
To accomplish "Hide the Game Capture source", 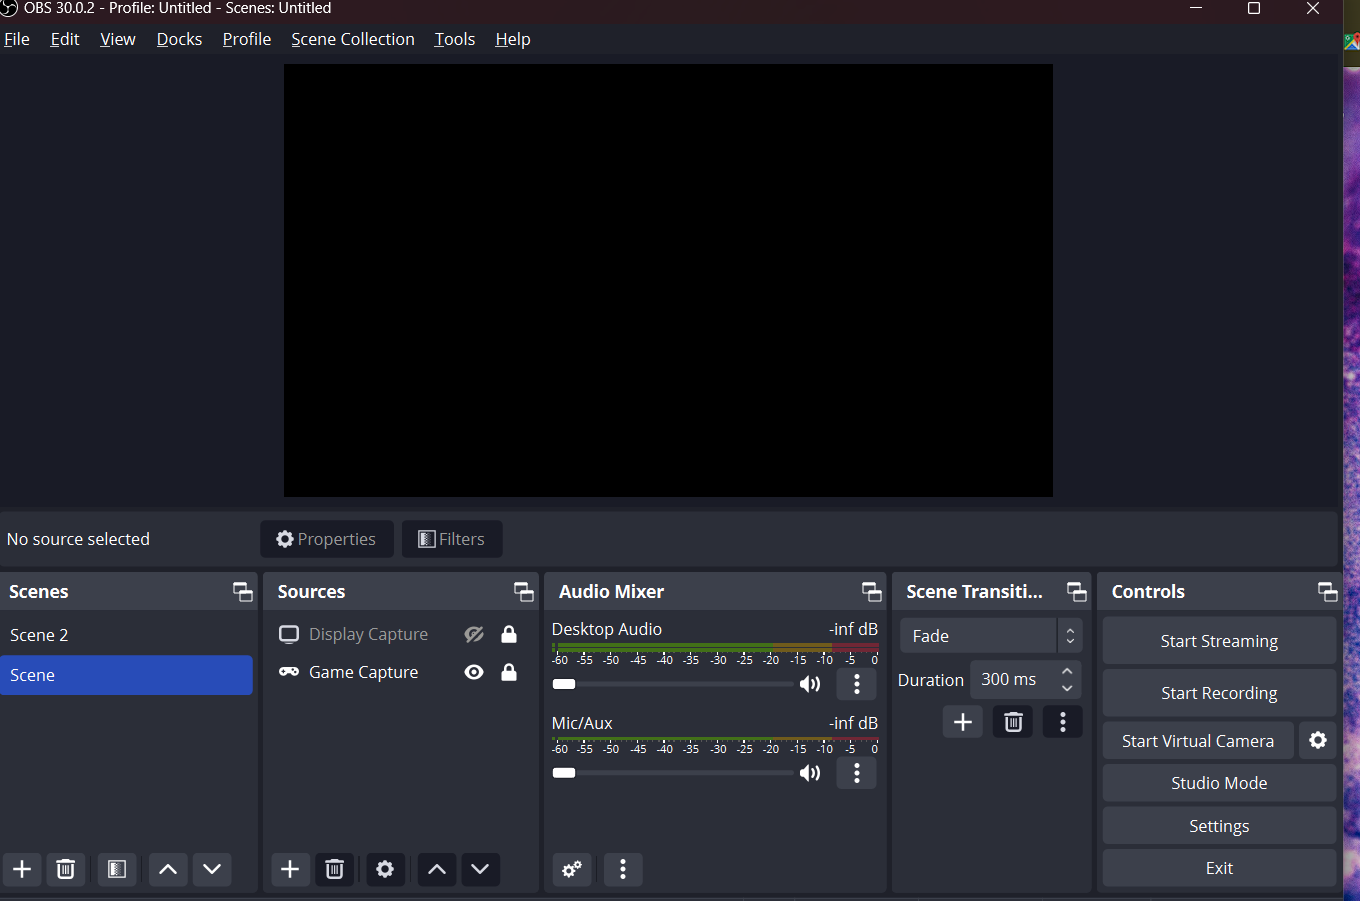I will pyautogui.click(x=474, y=672).
